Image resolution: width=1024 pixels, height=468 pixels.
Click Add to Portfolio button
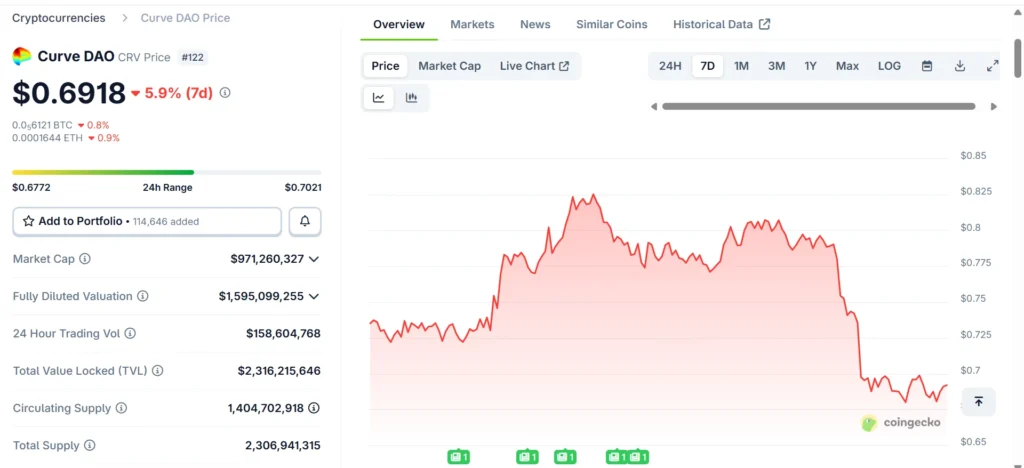(x=147, y=221)
